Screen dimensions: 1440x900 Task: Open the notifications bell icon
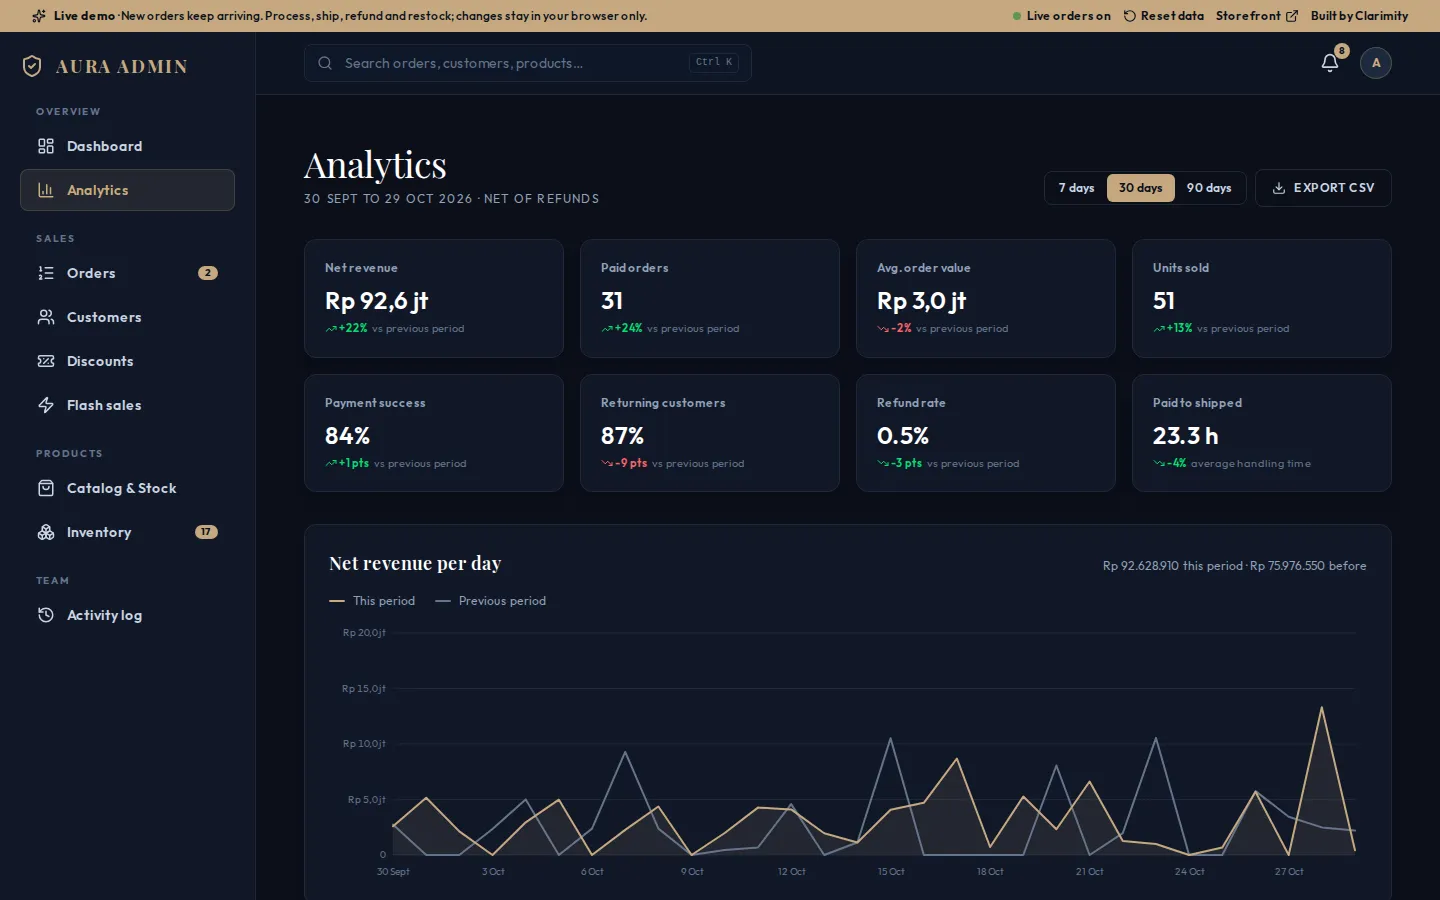(1330, 63)
